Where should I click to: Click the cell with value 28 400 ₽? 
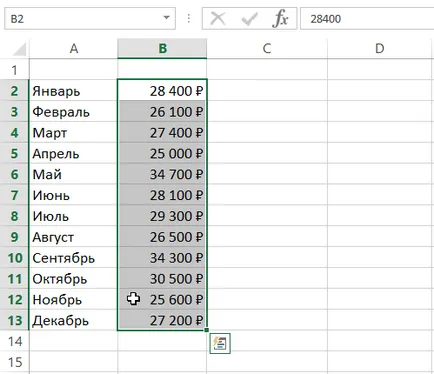(x=162, y=91)
